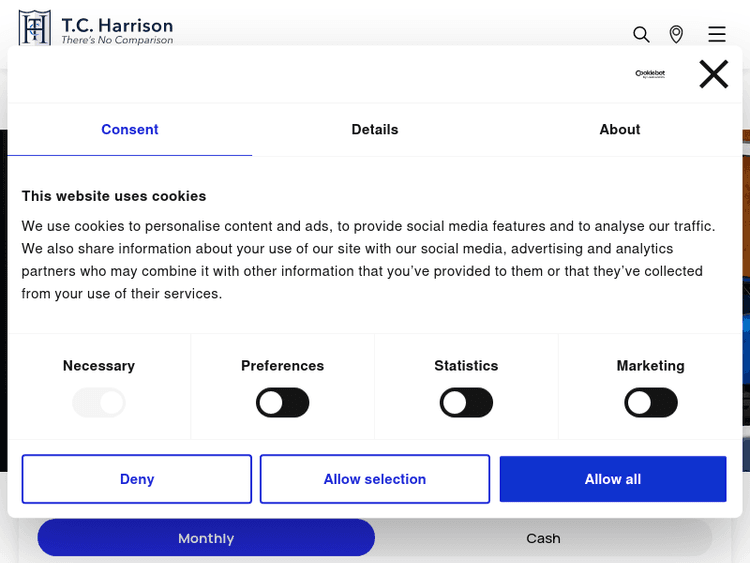This screenshot has height=563, width=750.
Task: Open the search magnifier icon in header
Action: pos(641,34)
